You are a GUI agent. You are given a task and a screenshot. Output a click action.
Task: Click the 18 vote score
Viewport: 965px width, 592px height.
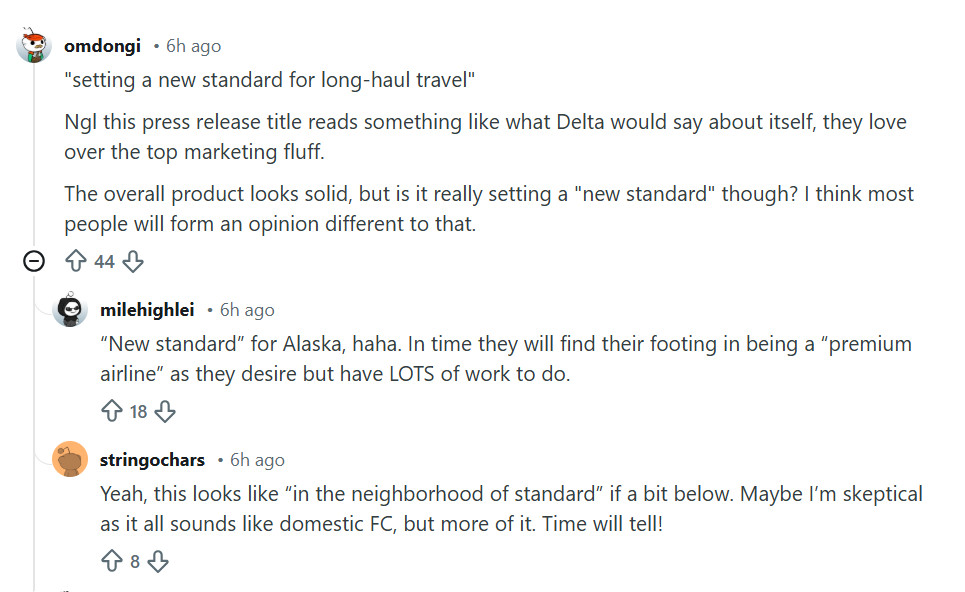(x=138, y=411)
